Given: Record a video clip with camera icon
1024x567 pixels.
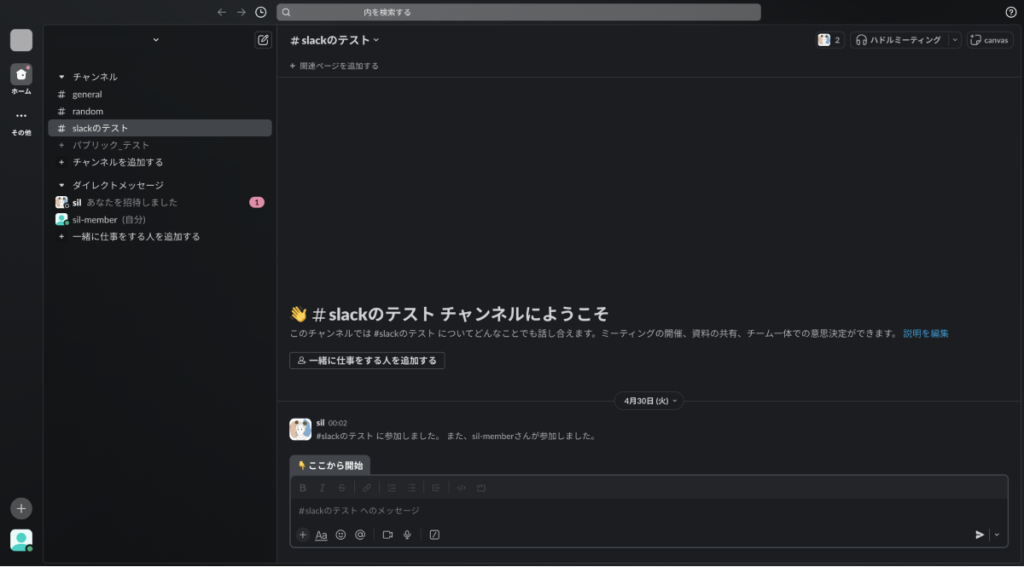Looking at the screenshot, I should (387, 535).
